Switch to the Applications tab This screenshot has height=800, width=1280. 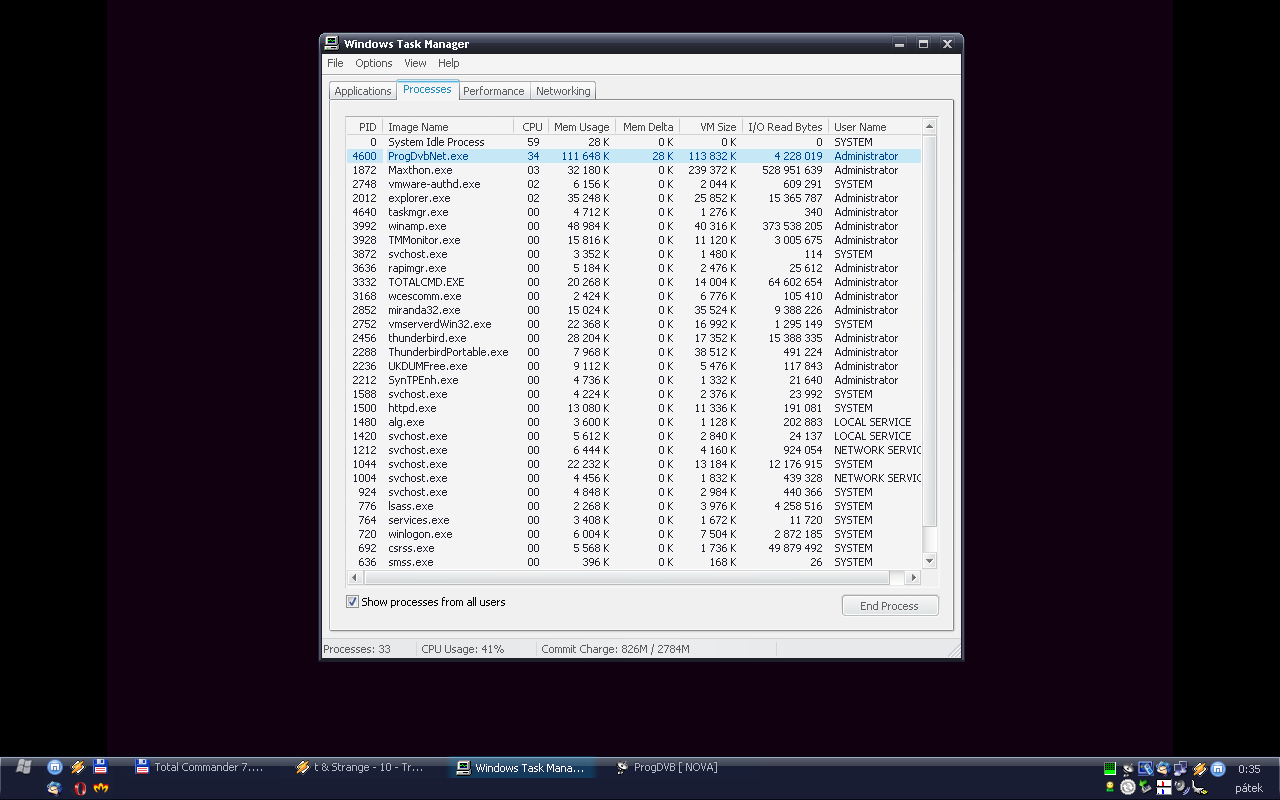click(363, 91)
